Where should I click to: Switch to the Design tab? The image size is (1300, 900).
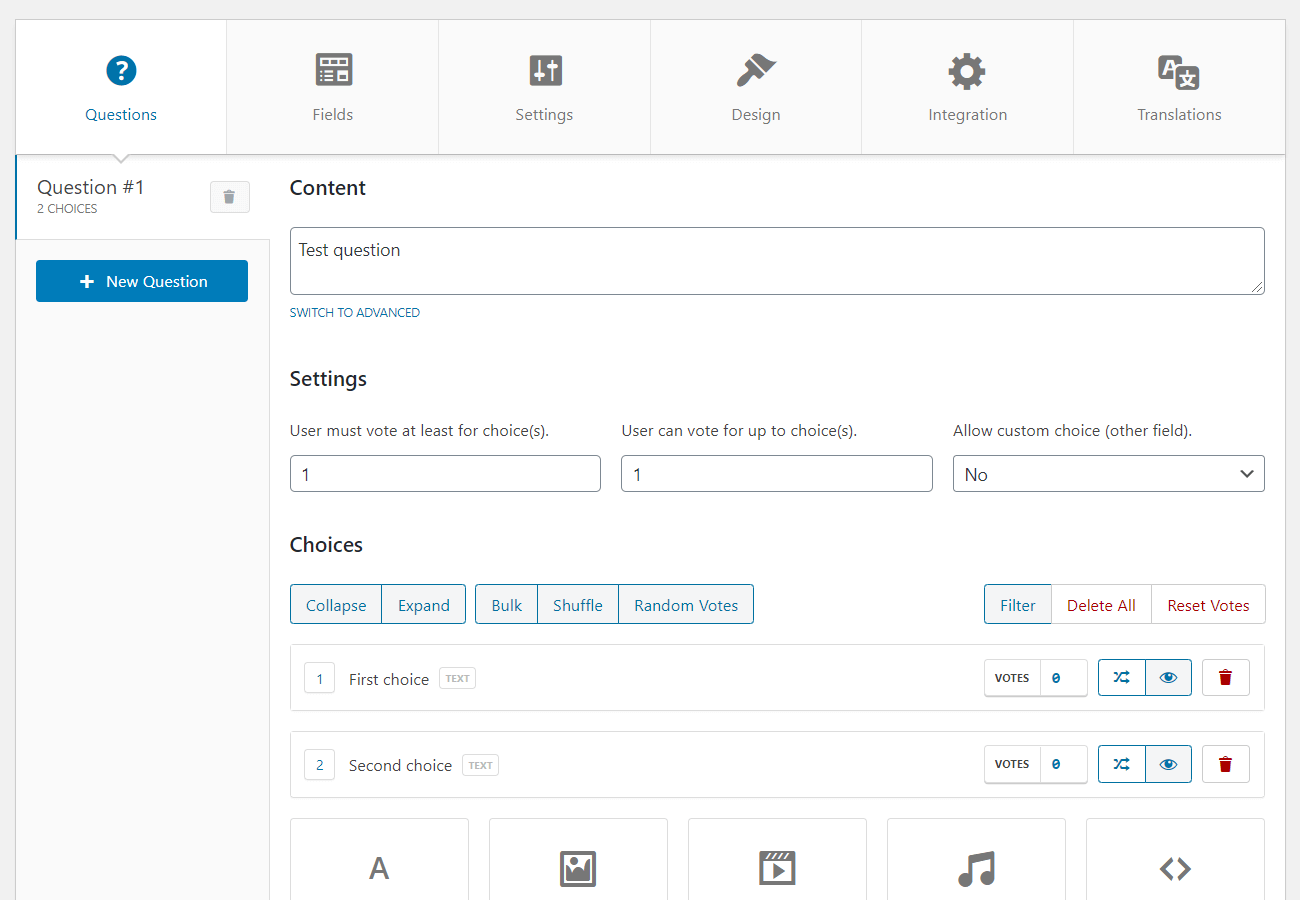point(756,88)
